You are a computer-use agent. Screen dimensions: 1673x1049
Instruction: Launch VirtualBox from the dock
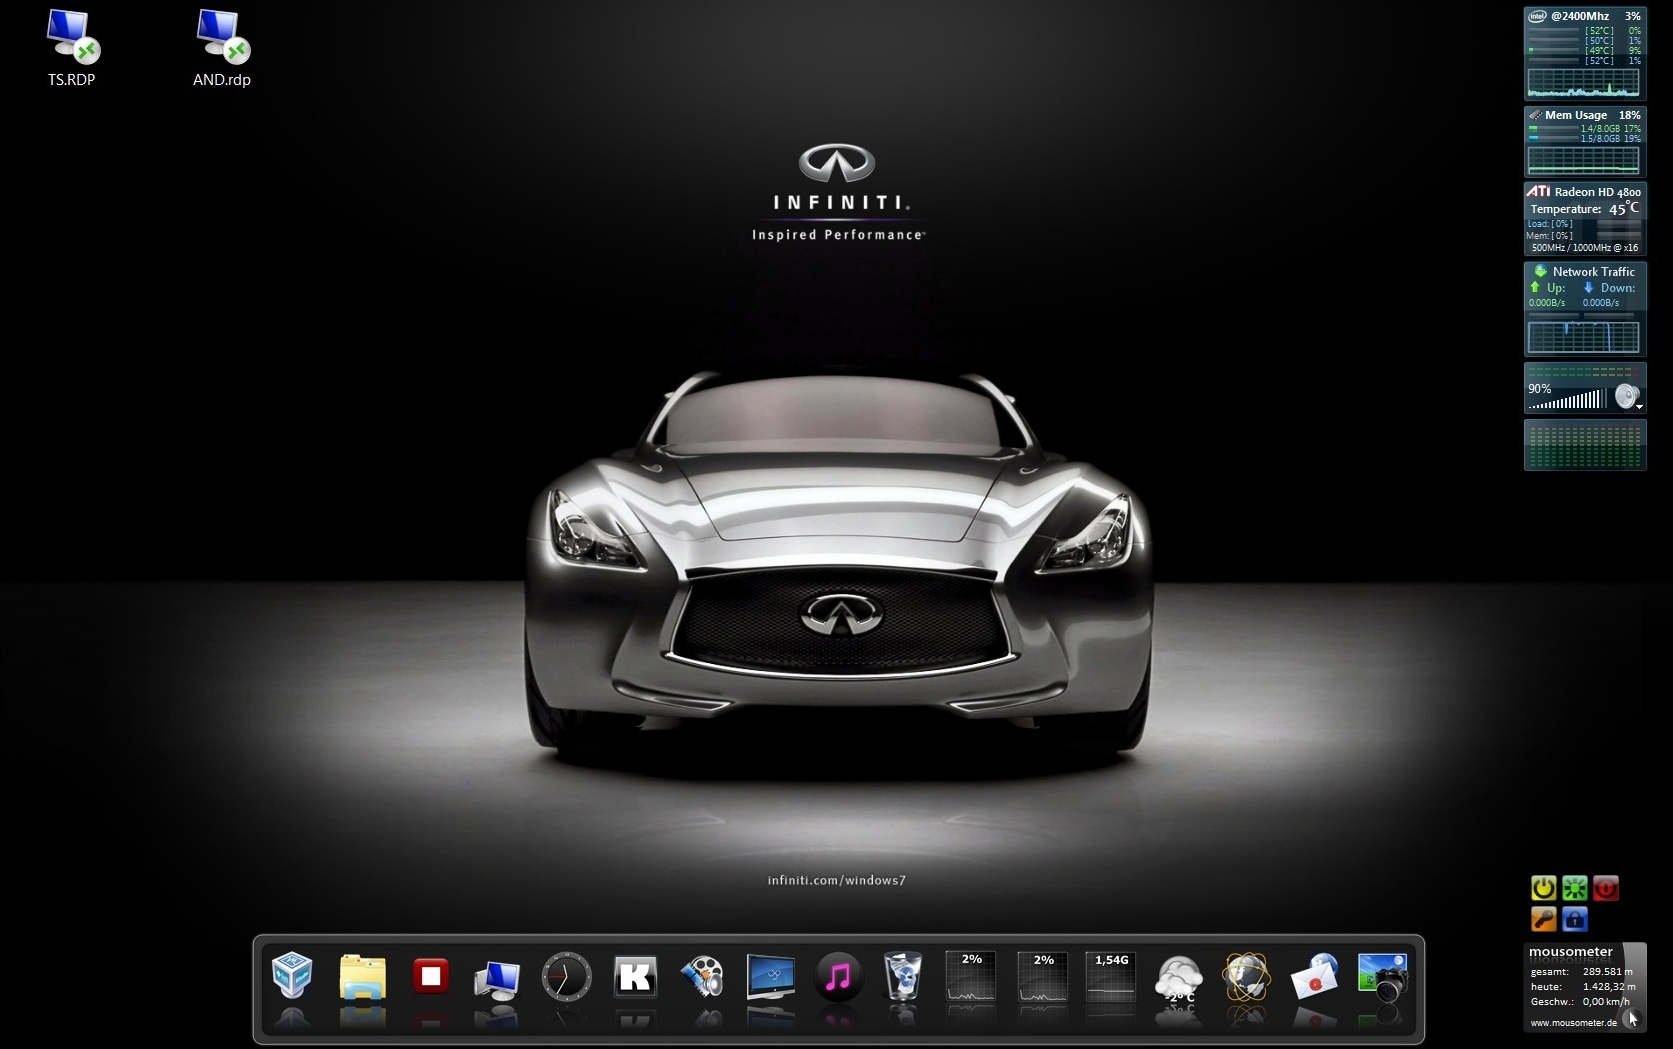(x=292, y=975)
